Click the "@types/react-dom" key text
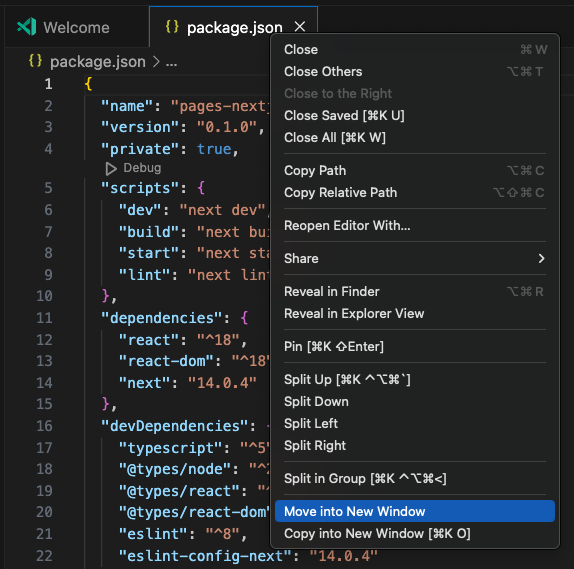This screenshot has height=569, width=574. (x=194, y=512)
